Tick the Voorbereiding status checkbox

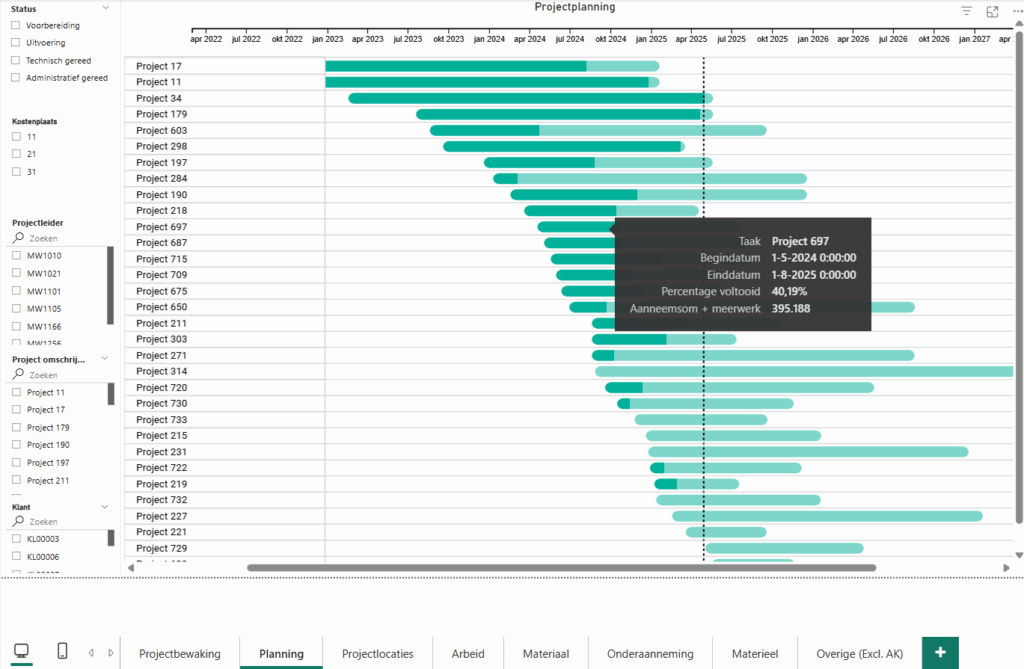point(16,25)
